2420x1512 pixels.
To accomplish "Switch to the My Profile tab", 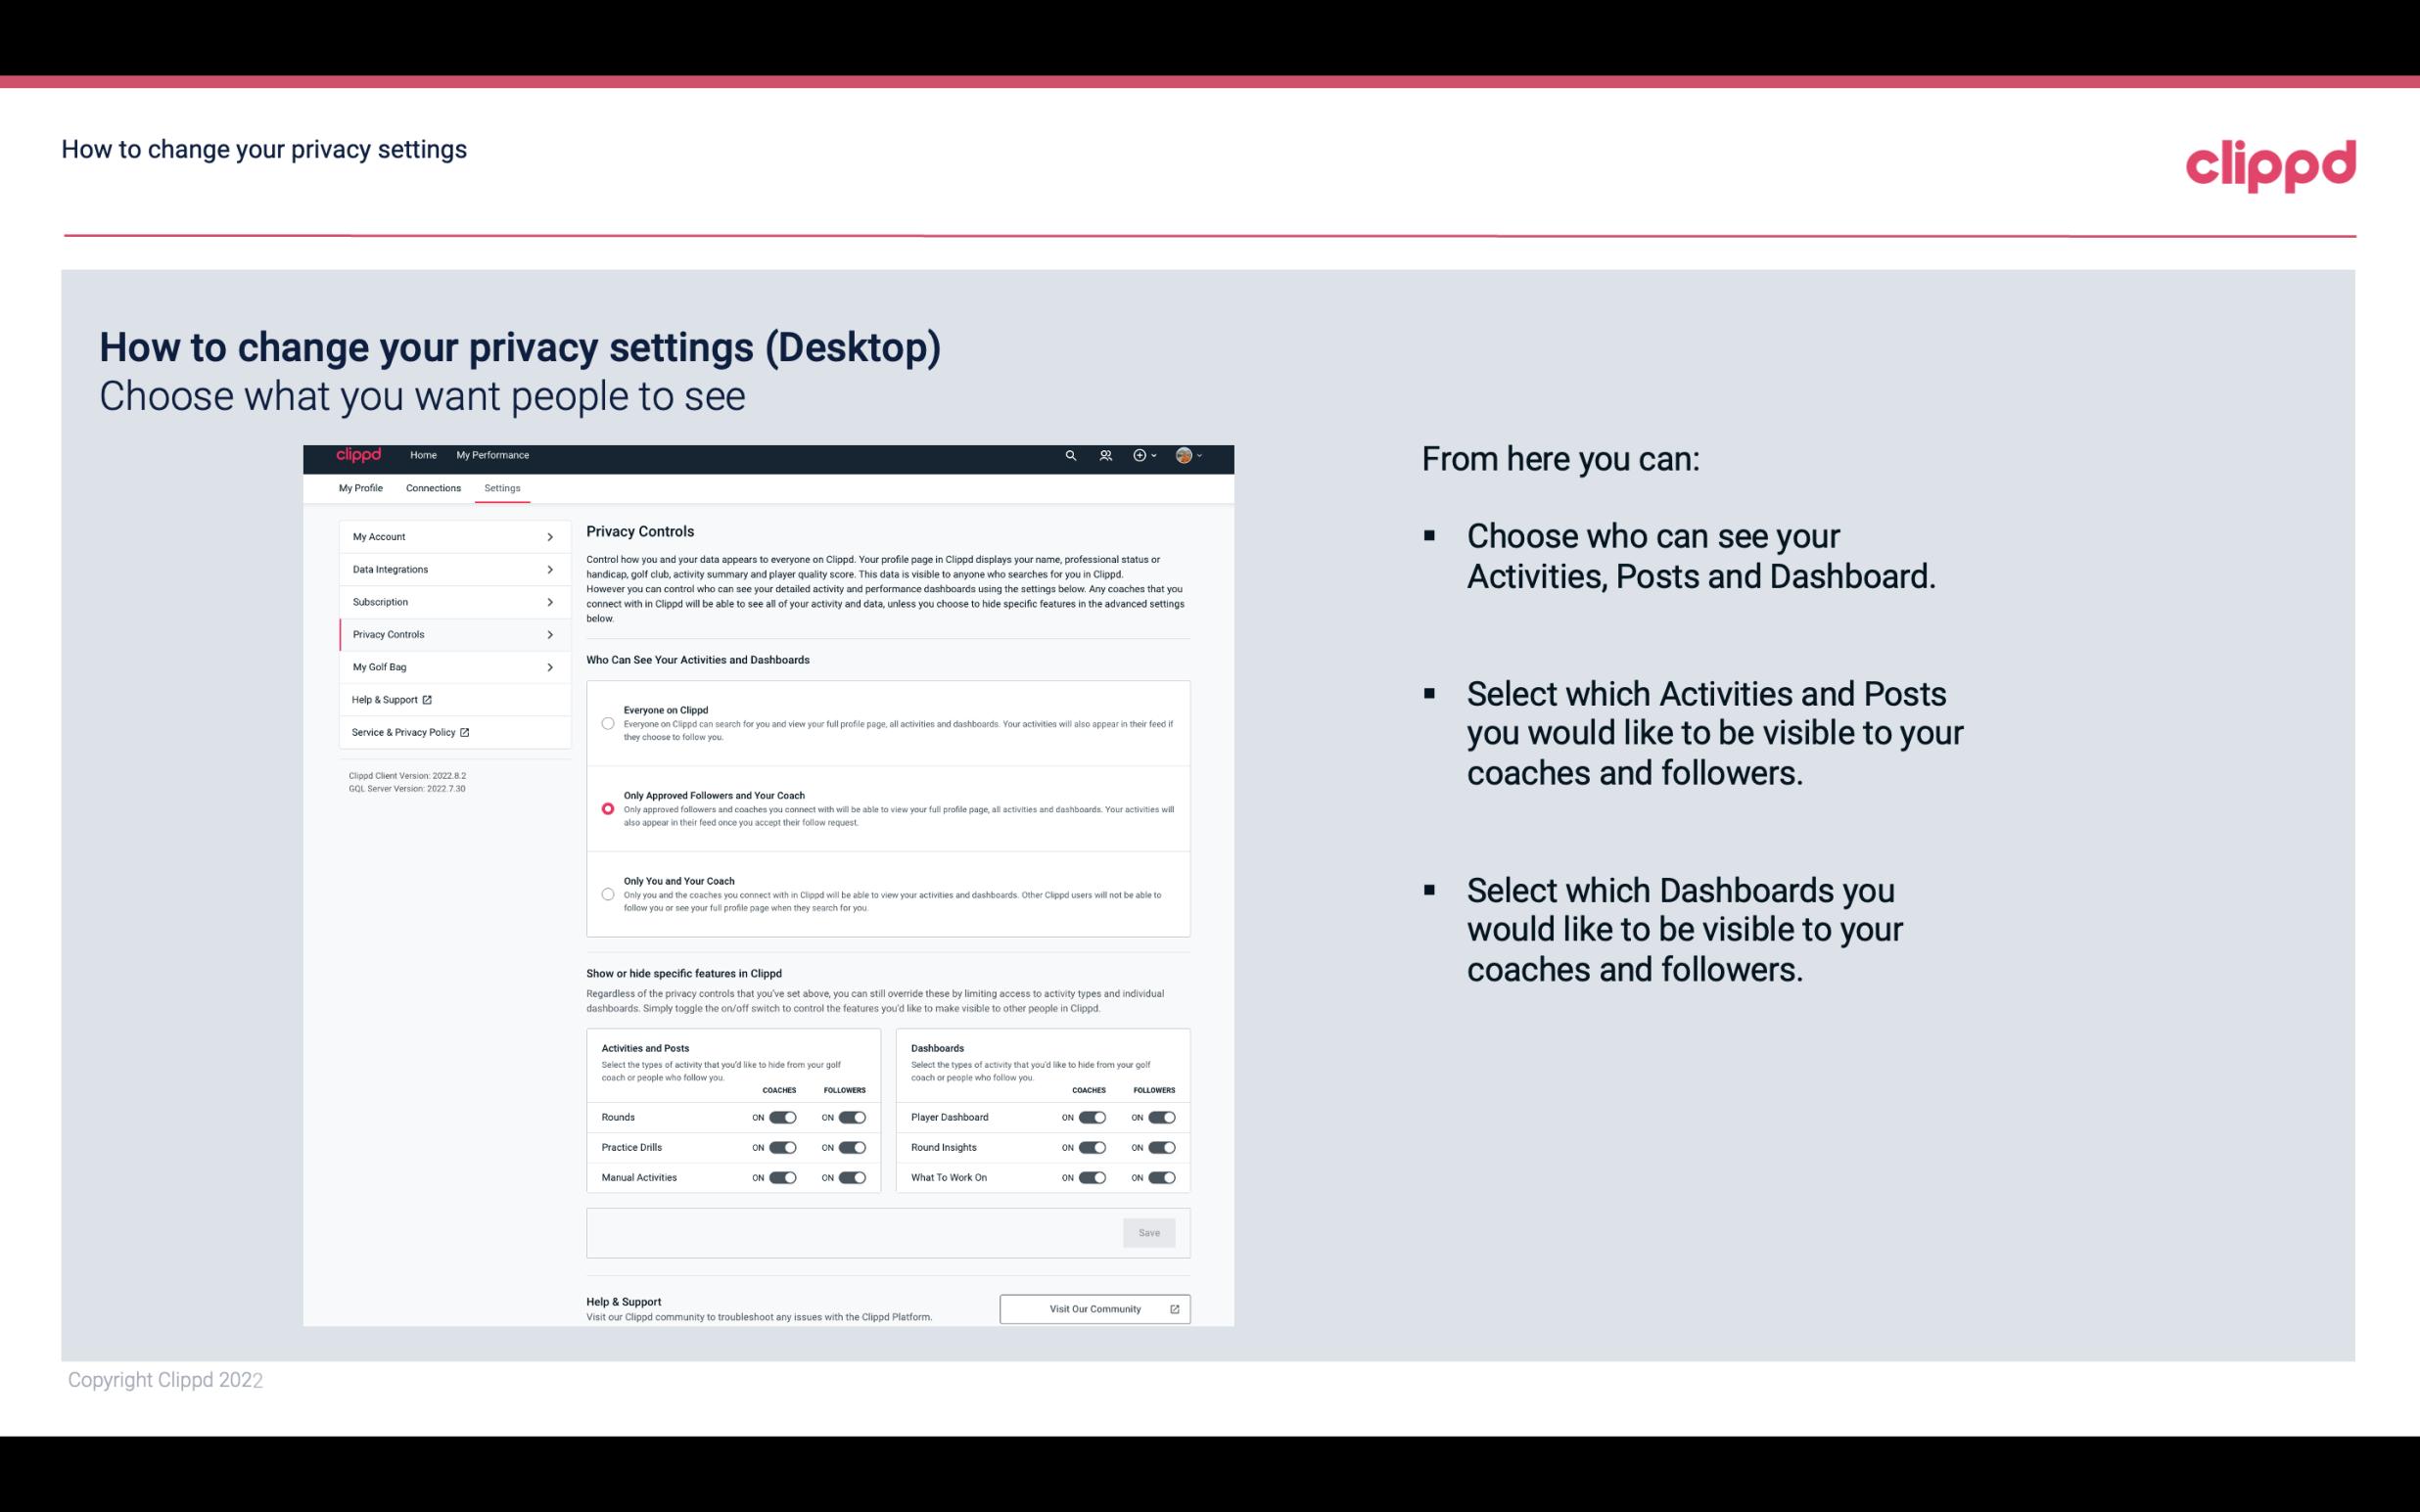I will (x=359, y=487).
